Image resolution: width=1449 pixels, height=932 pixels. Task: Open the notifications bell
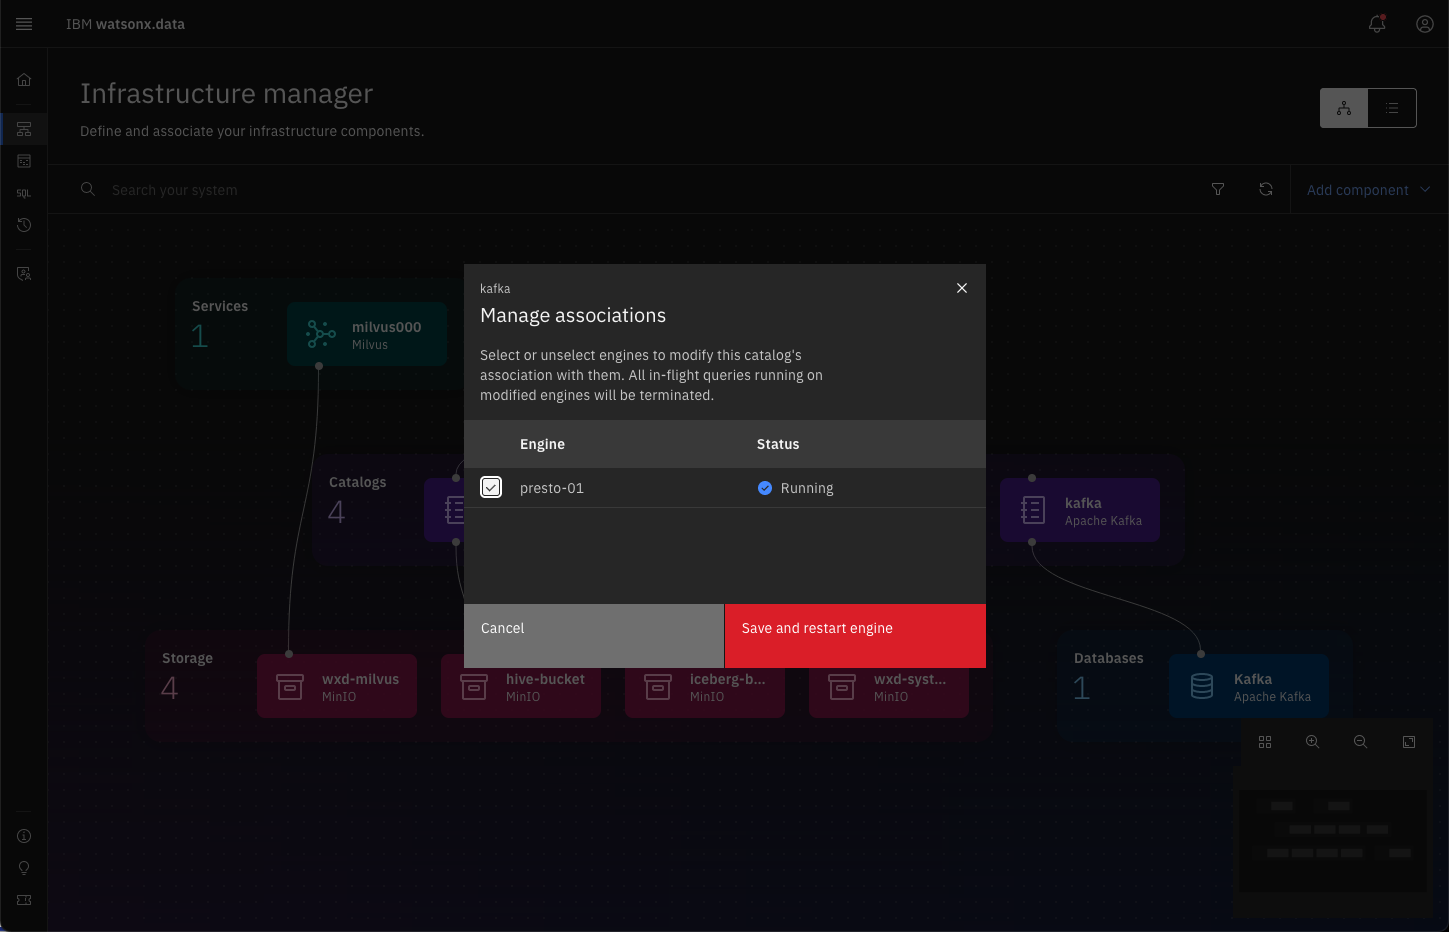[1377, 24]
